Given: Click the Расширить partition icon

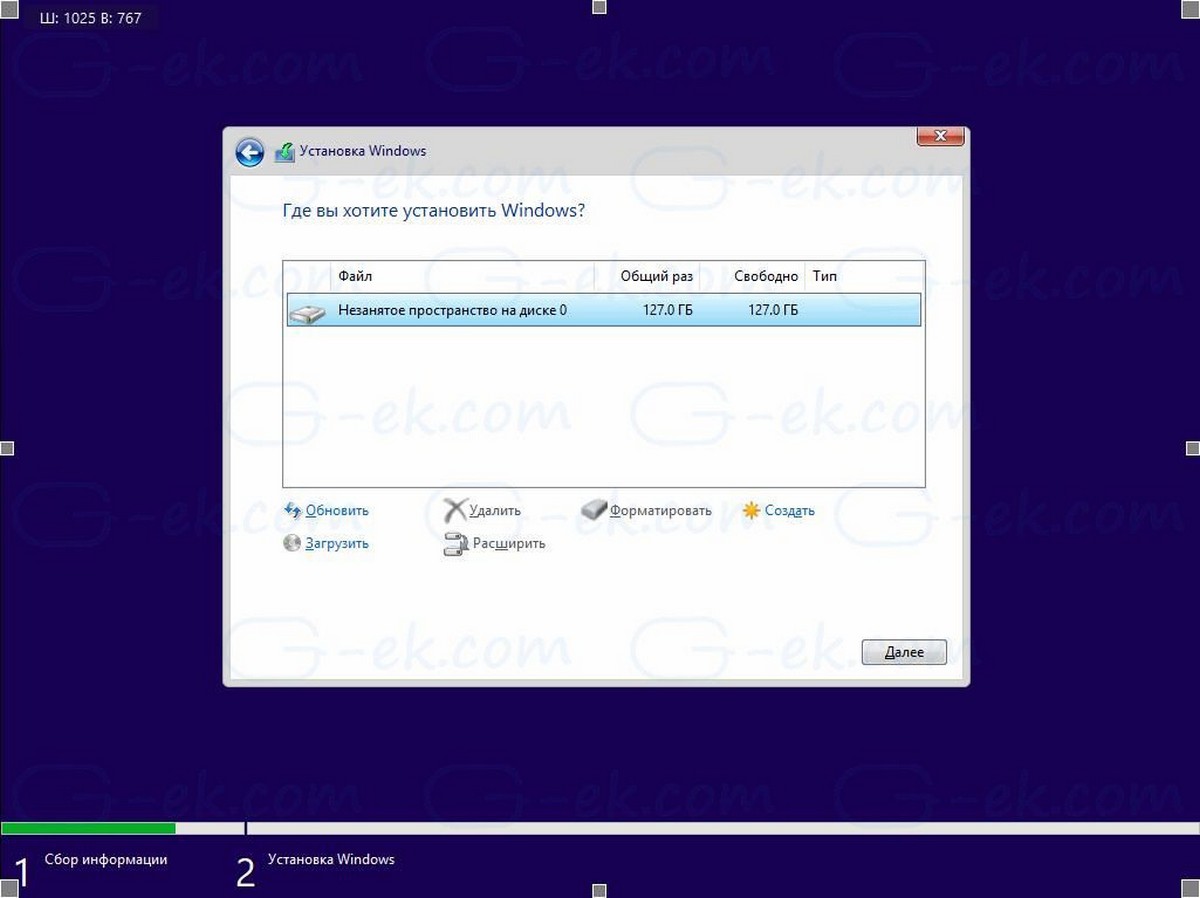Looking at the screenshot, I should click(x=455, y=544).
